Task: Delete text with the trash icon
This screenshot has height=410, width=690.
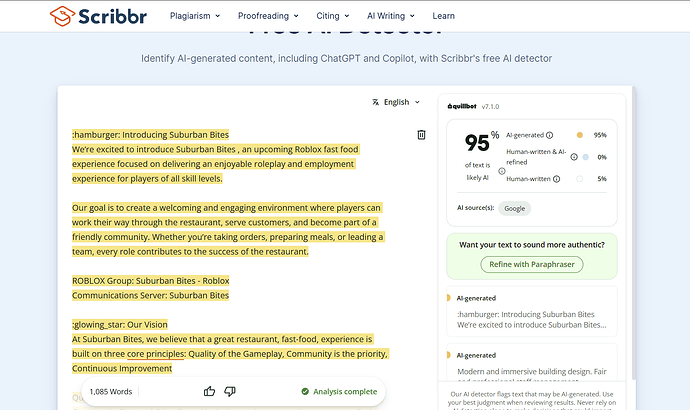Action: [421, 135]
